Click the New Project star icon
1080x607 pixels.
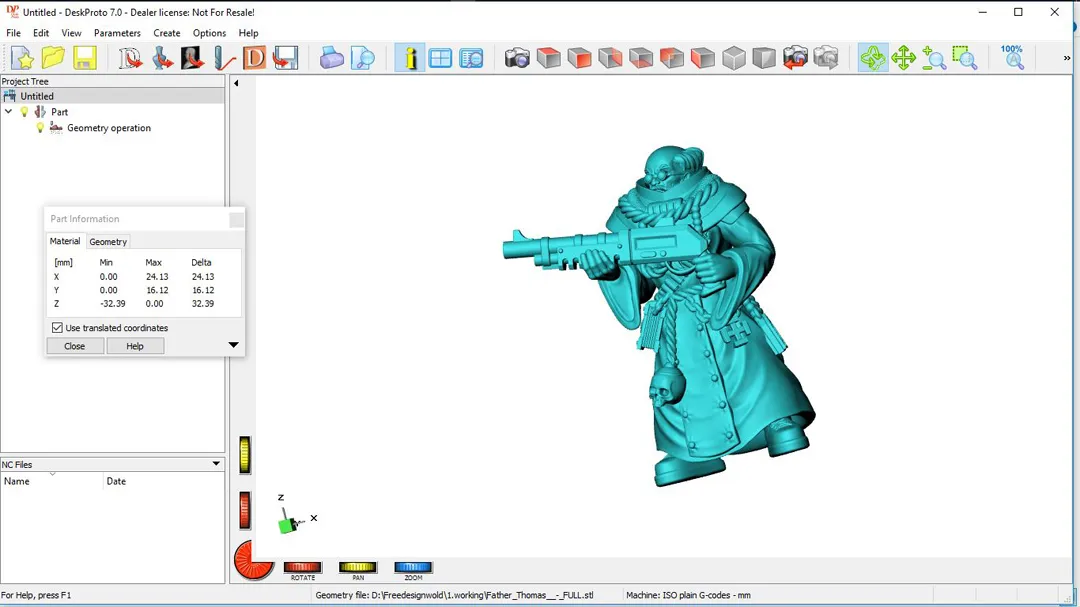coord(22,59)
